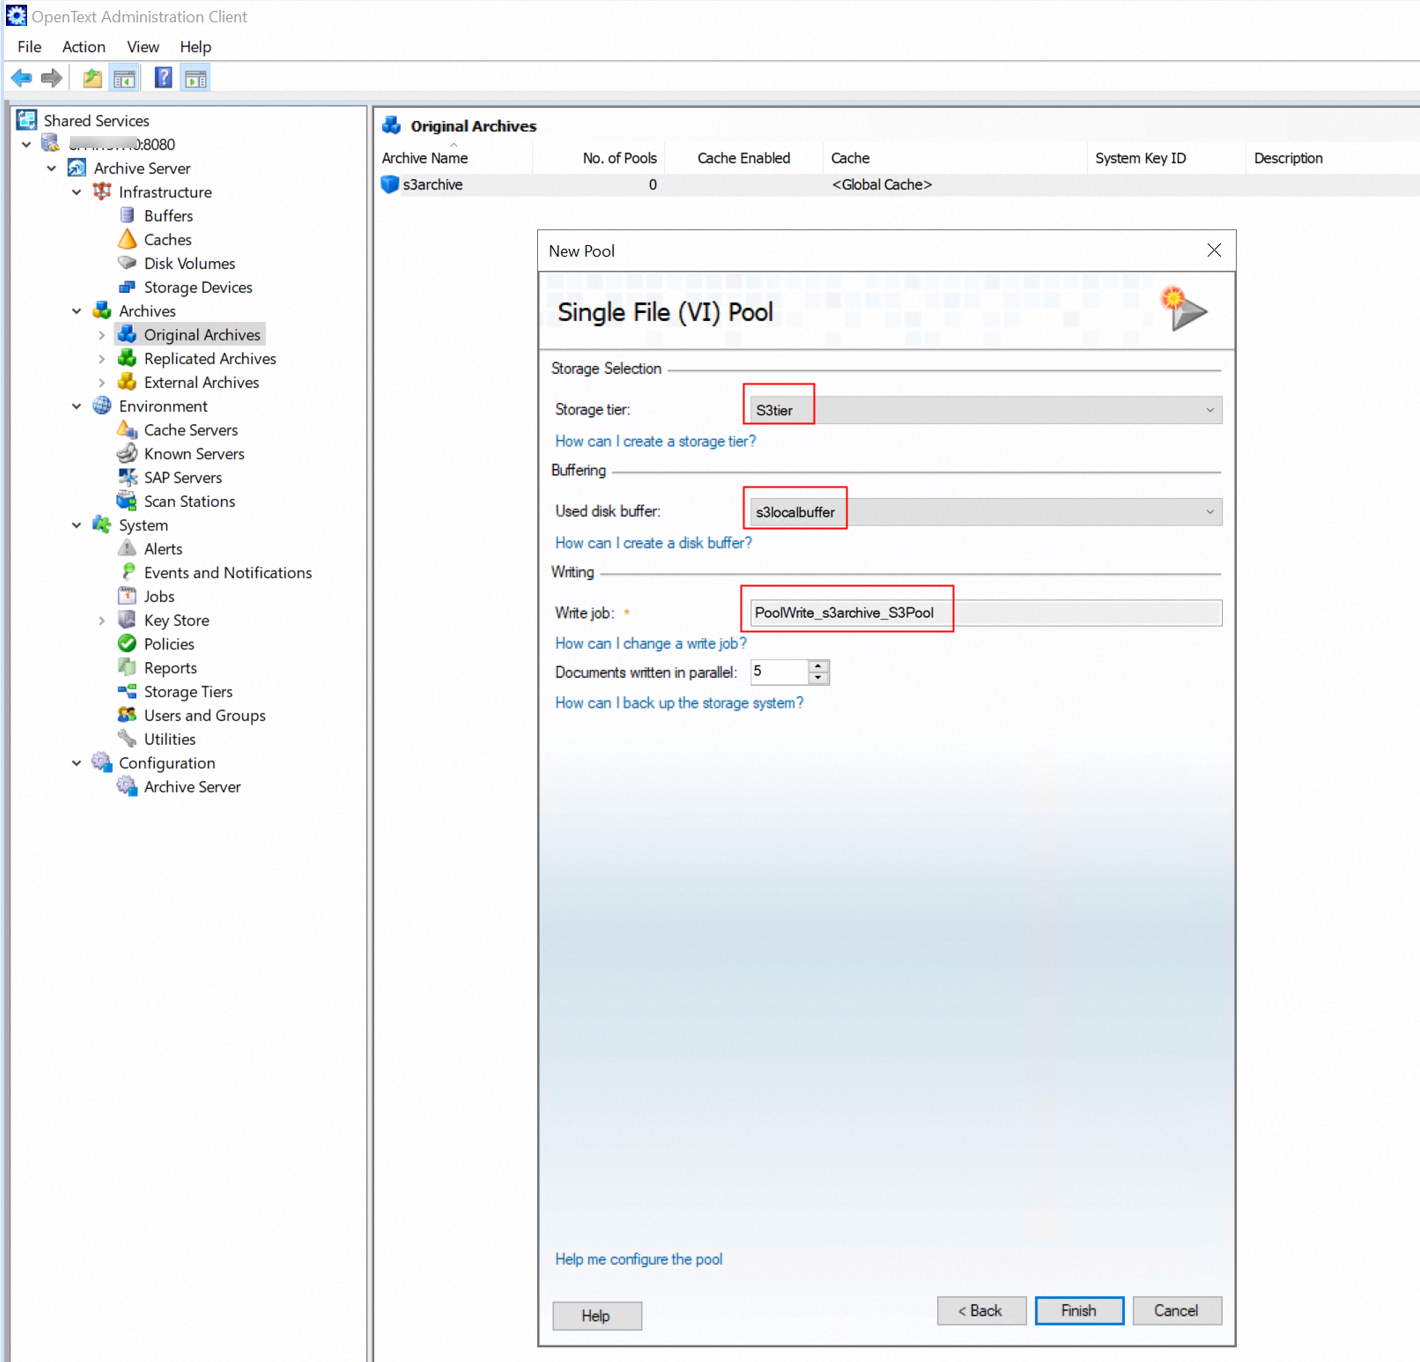Collapse the System tree node

point(77,525)
